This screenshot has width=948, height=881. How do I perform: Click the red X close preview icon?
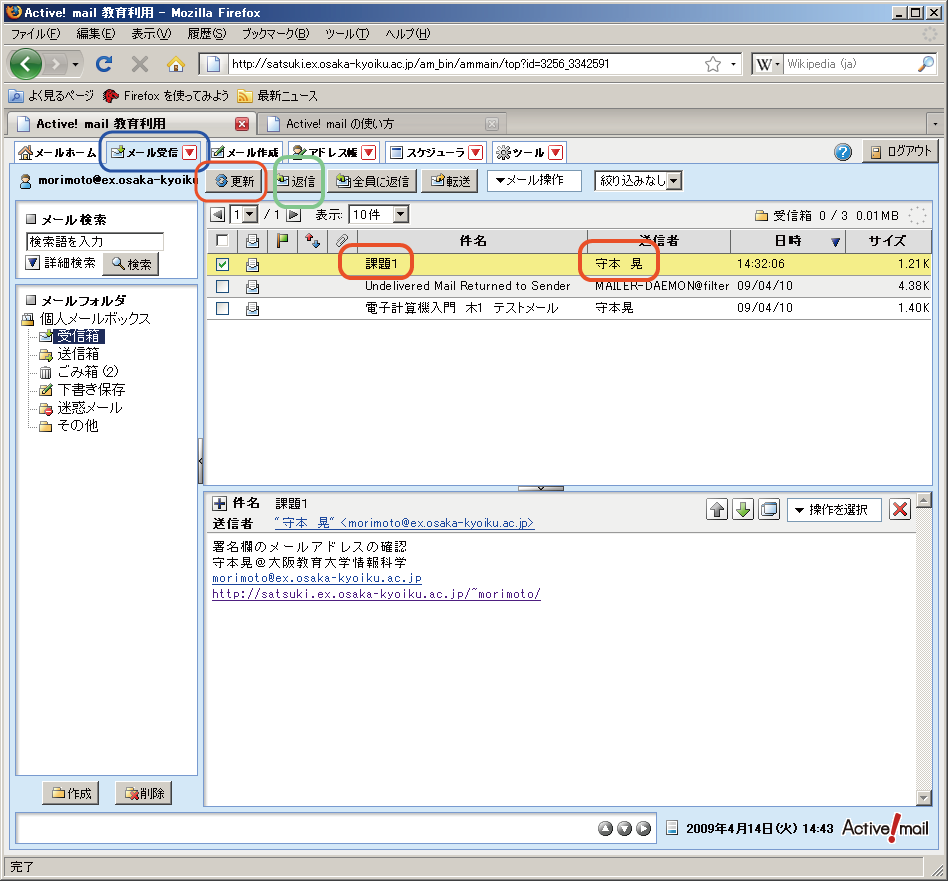coord(899,509)
